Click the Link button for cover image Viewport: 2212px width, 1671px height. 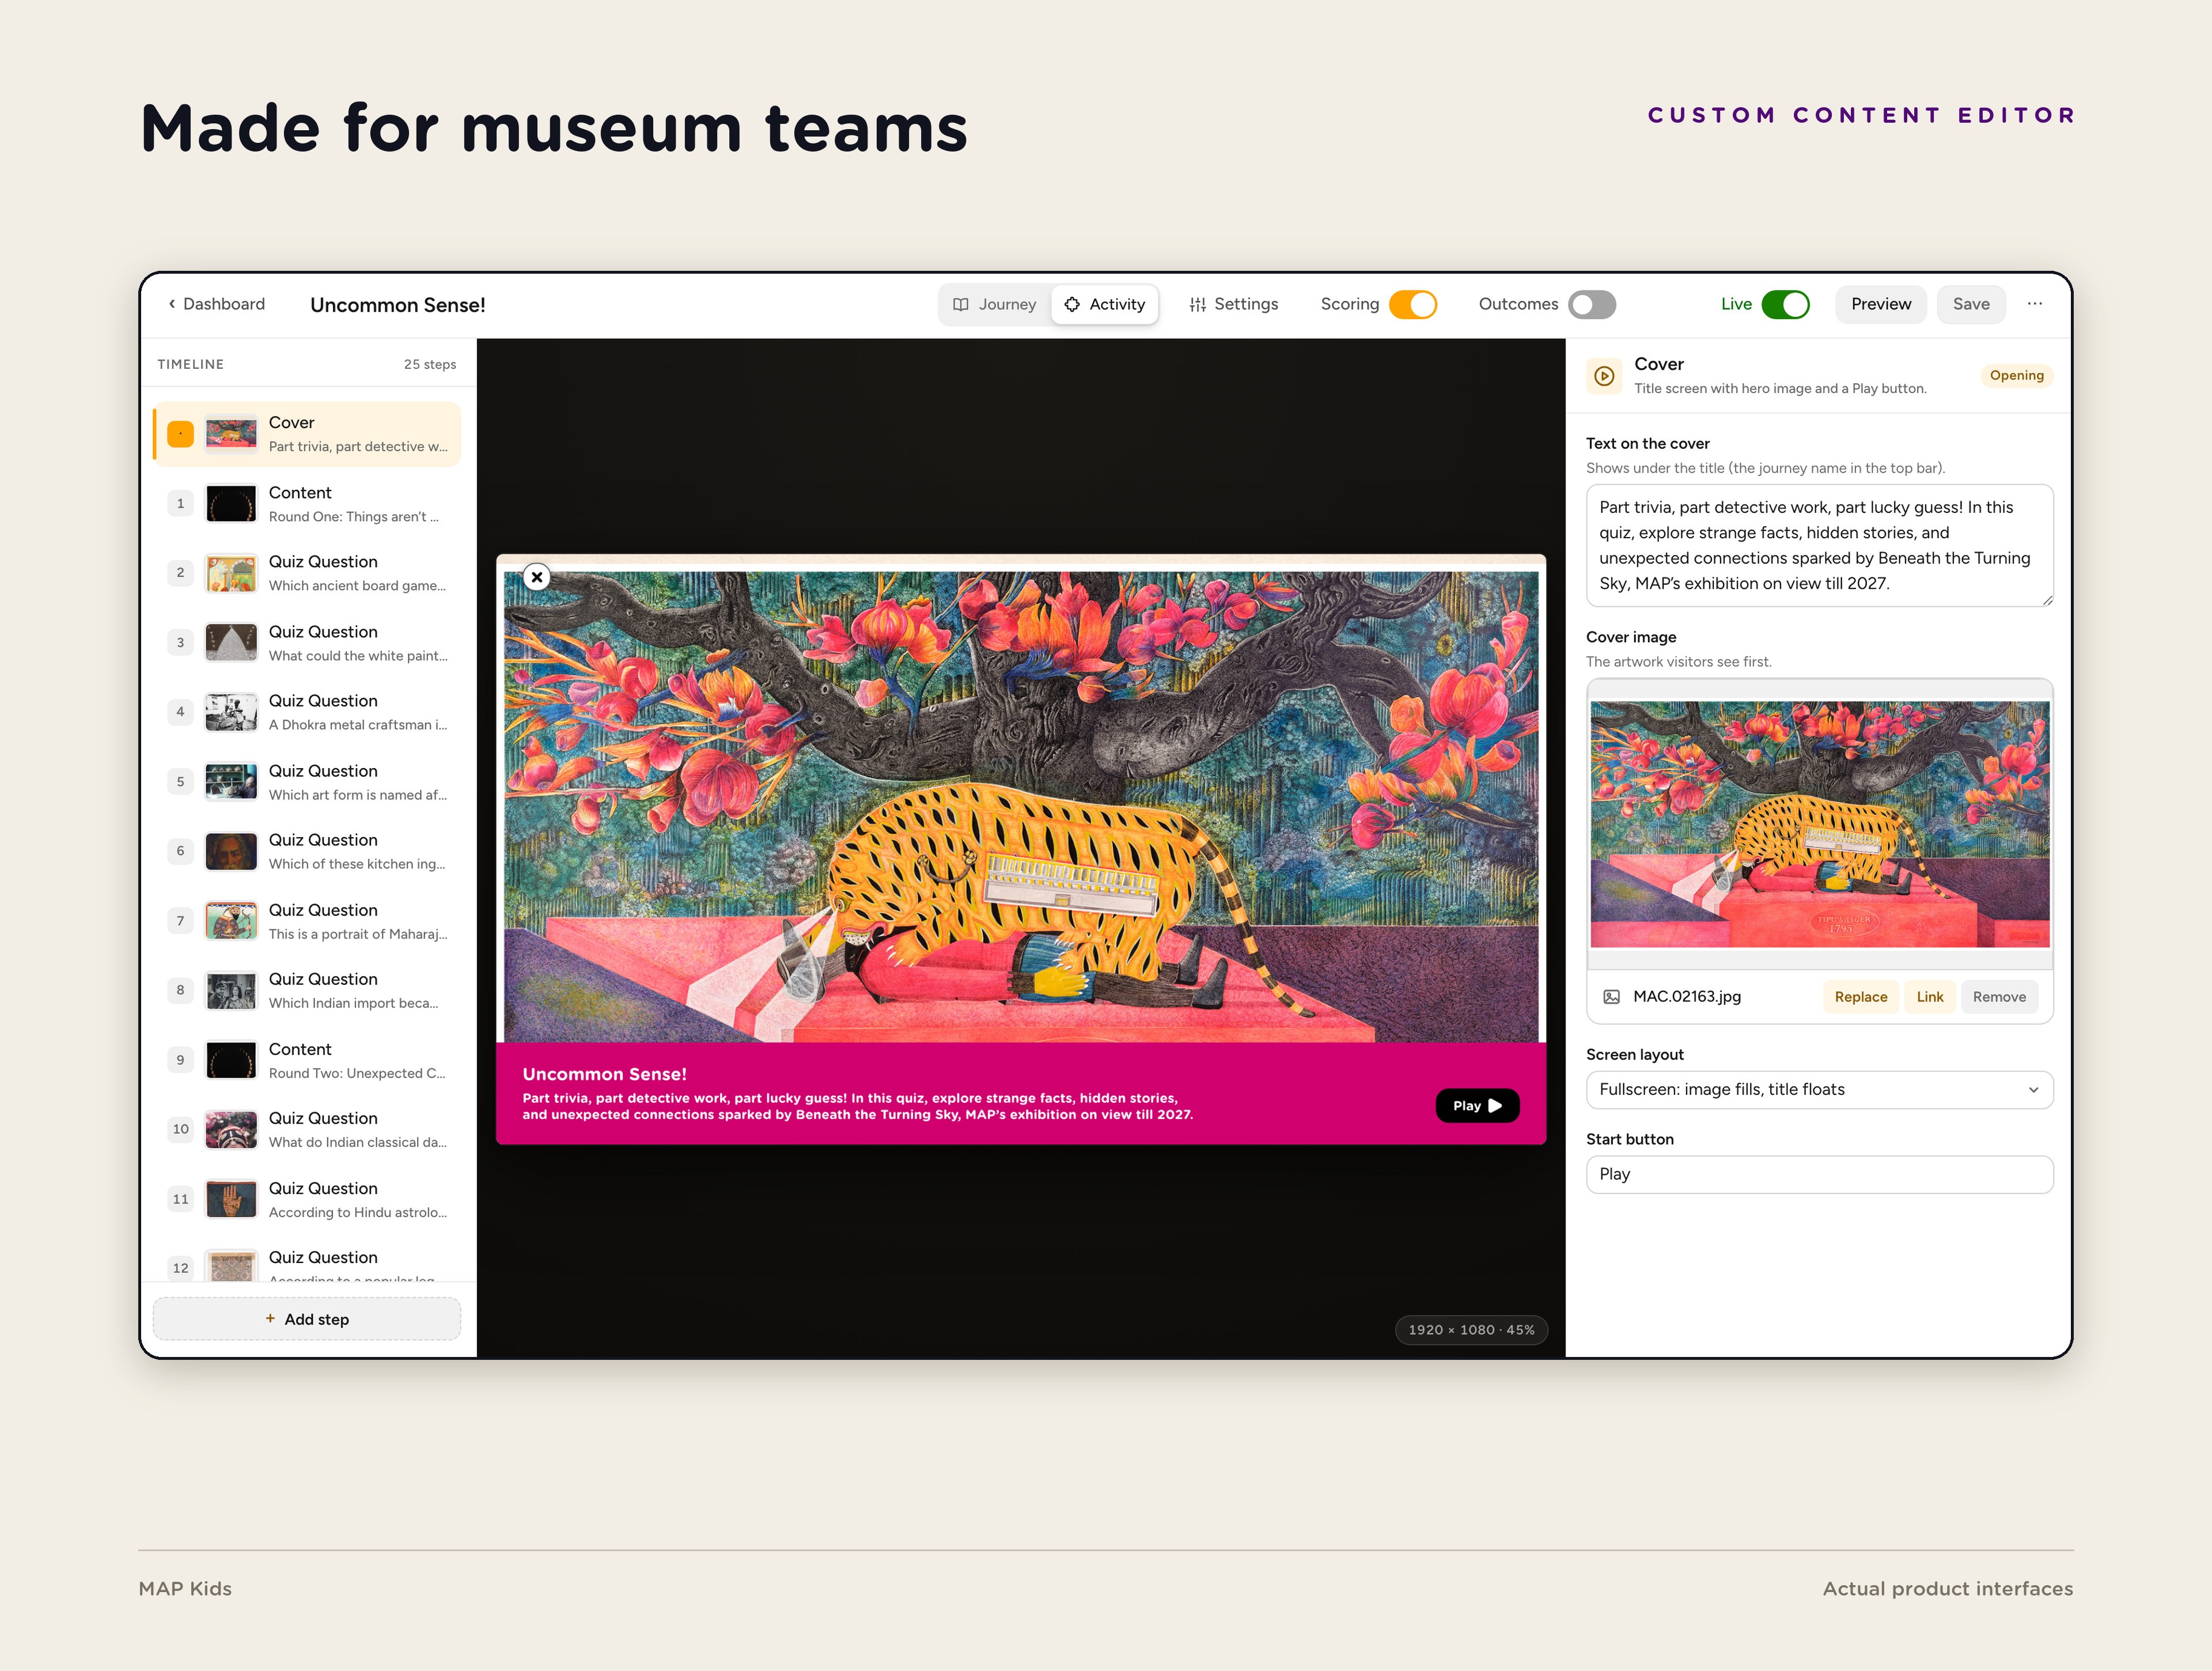[x=1930, y=997]
